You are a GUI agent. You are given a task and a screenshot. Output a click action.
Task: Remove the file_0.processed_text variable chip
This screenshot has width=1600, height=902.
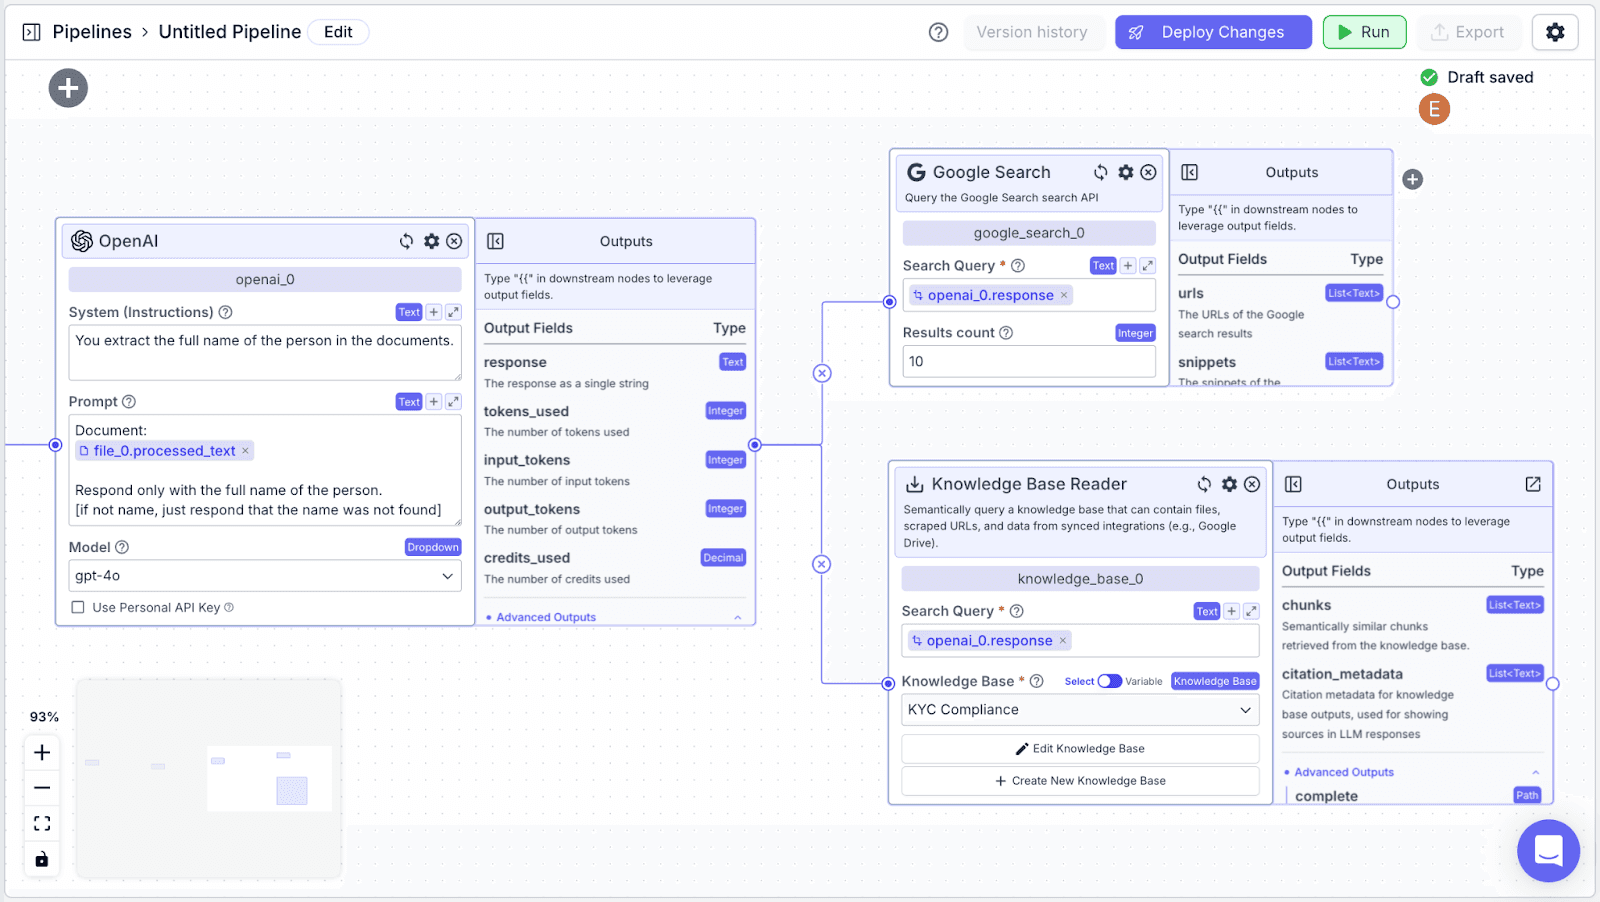coord(245,451)
